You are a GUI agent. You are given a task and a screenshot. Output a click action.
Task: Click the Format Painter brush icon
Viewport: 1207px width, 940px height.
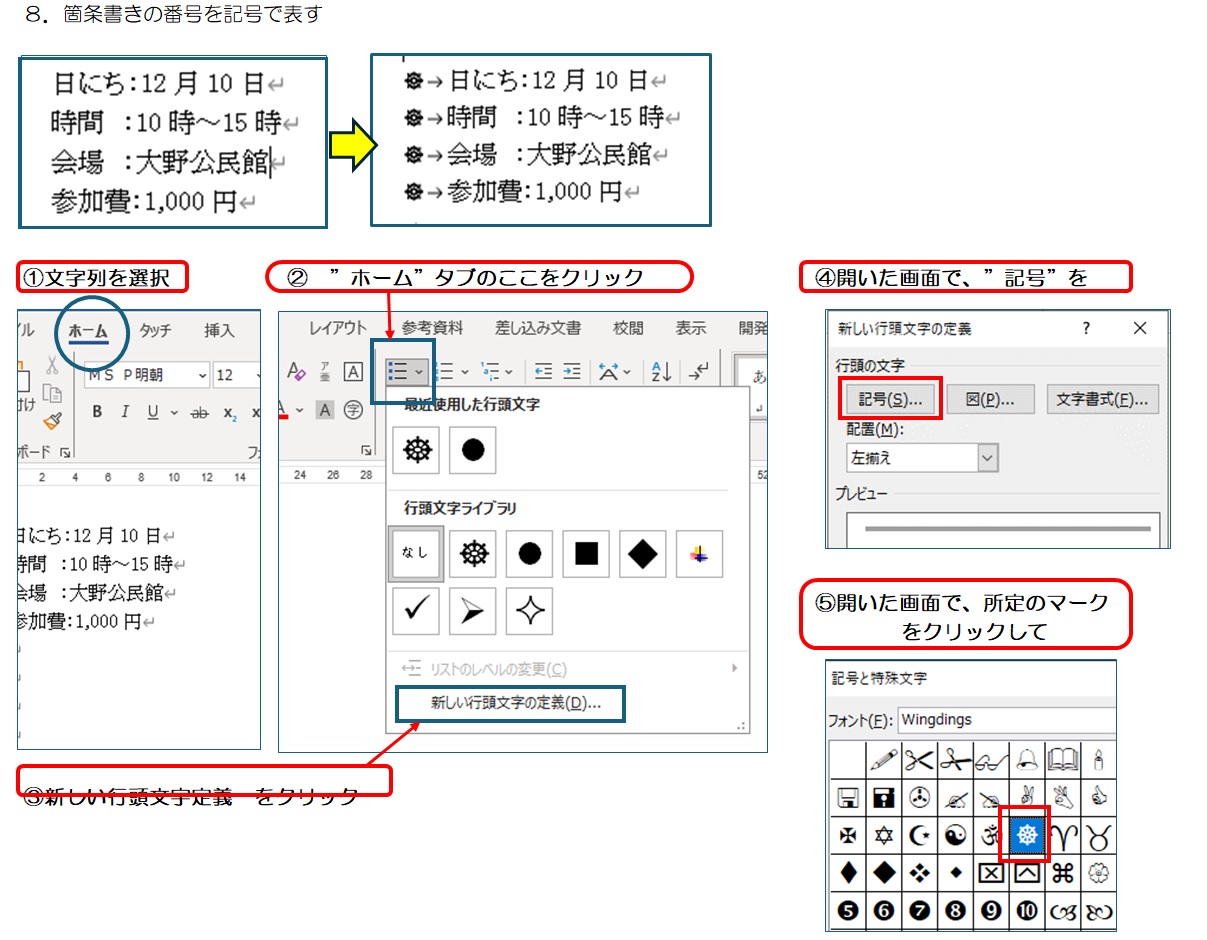[52, 420]
